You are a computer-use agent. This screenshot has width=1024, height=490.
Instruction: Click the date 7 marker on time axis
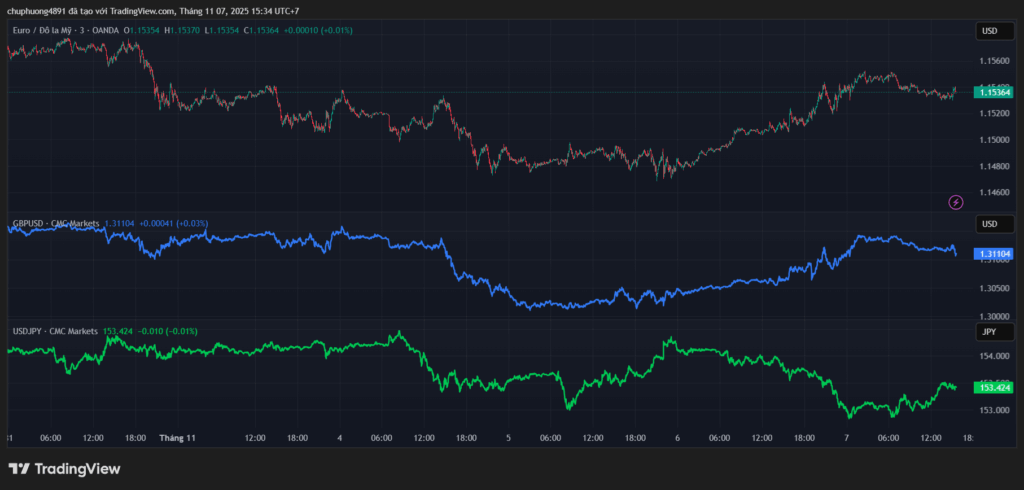coord(846,438)
